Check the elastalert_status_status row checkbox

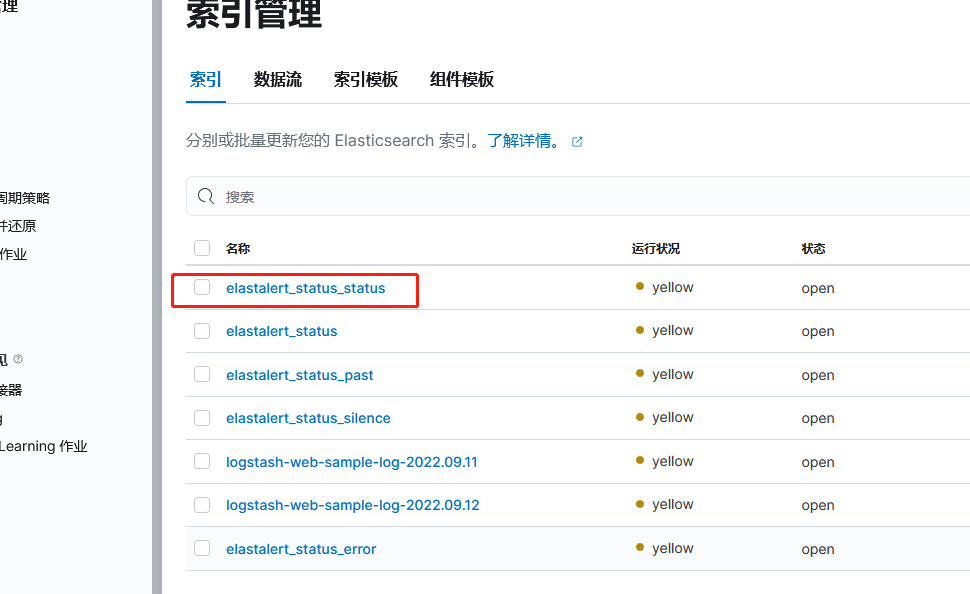(x=202, y=287)
